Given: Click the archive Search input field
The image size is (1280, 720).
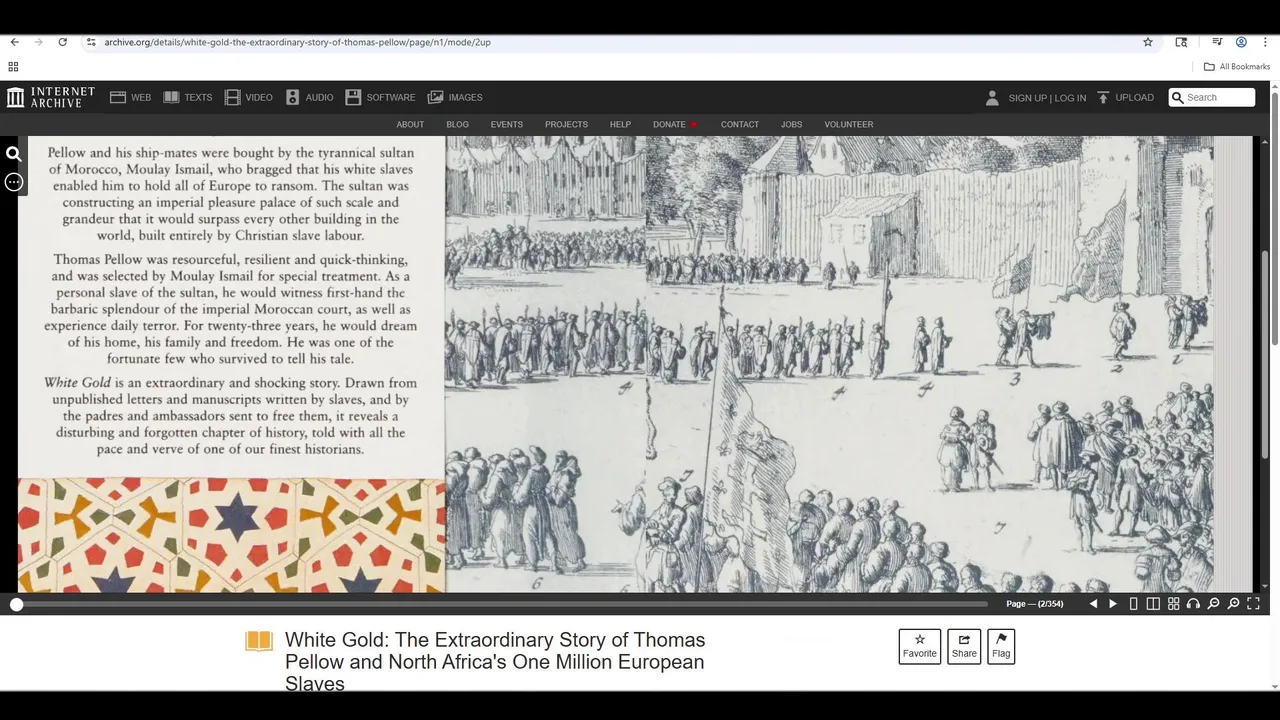Looking at the screenshot, I should tap(1212, 97).
